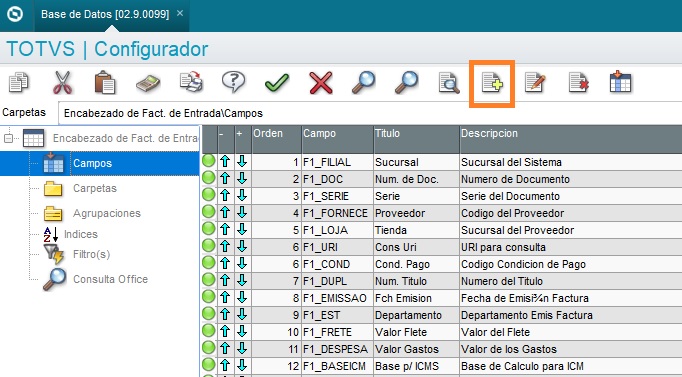The image size is (682, 377).
Task: Open the Consulta Office tree item
Action: pos(110,279)
